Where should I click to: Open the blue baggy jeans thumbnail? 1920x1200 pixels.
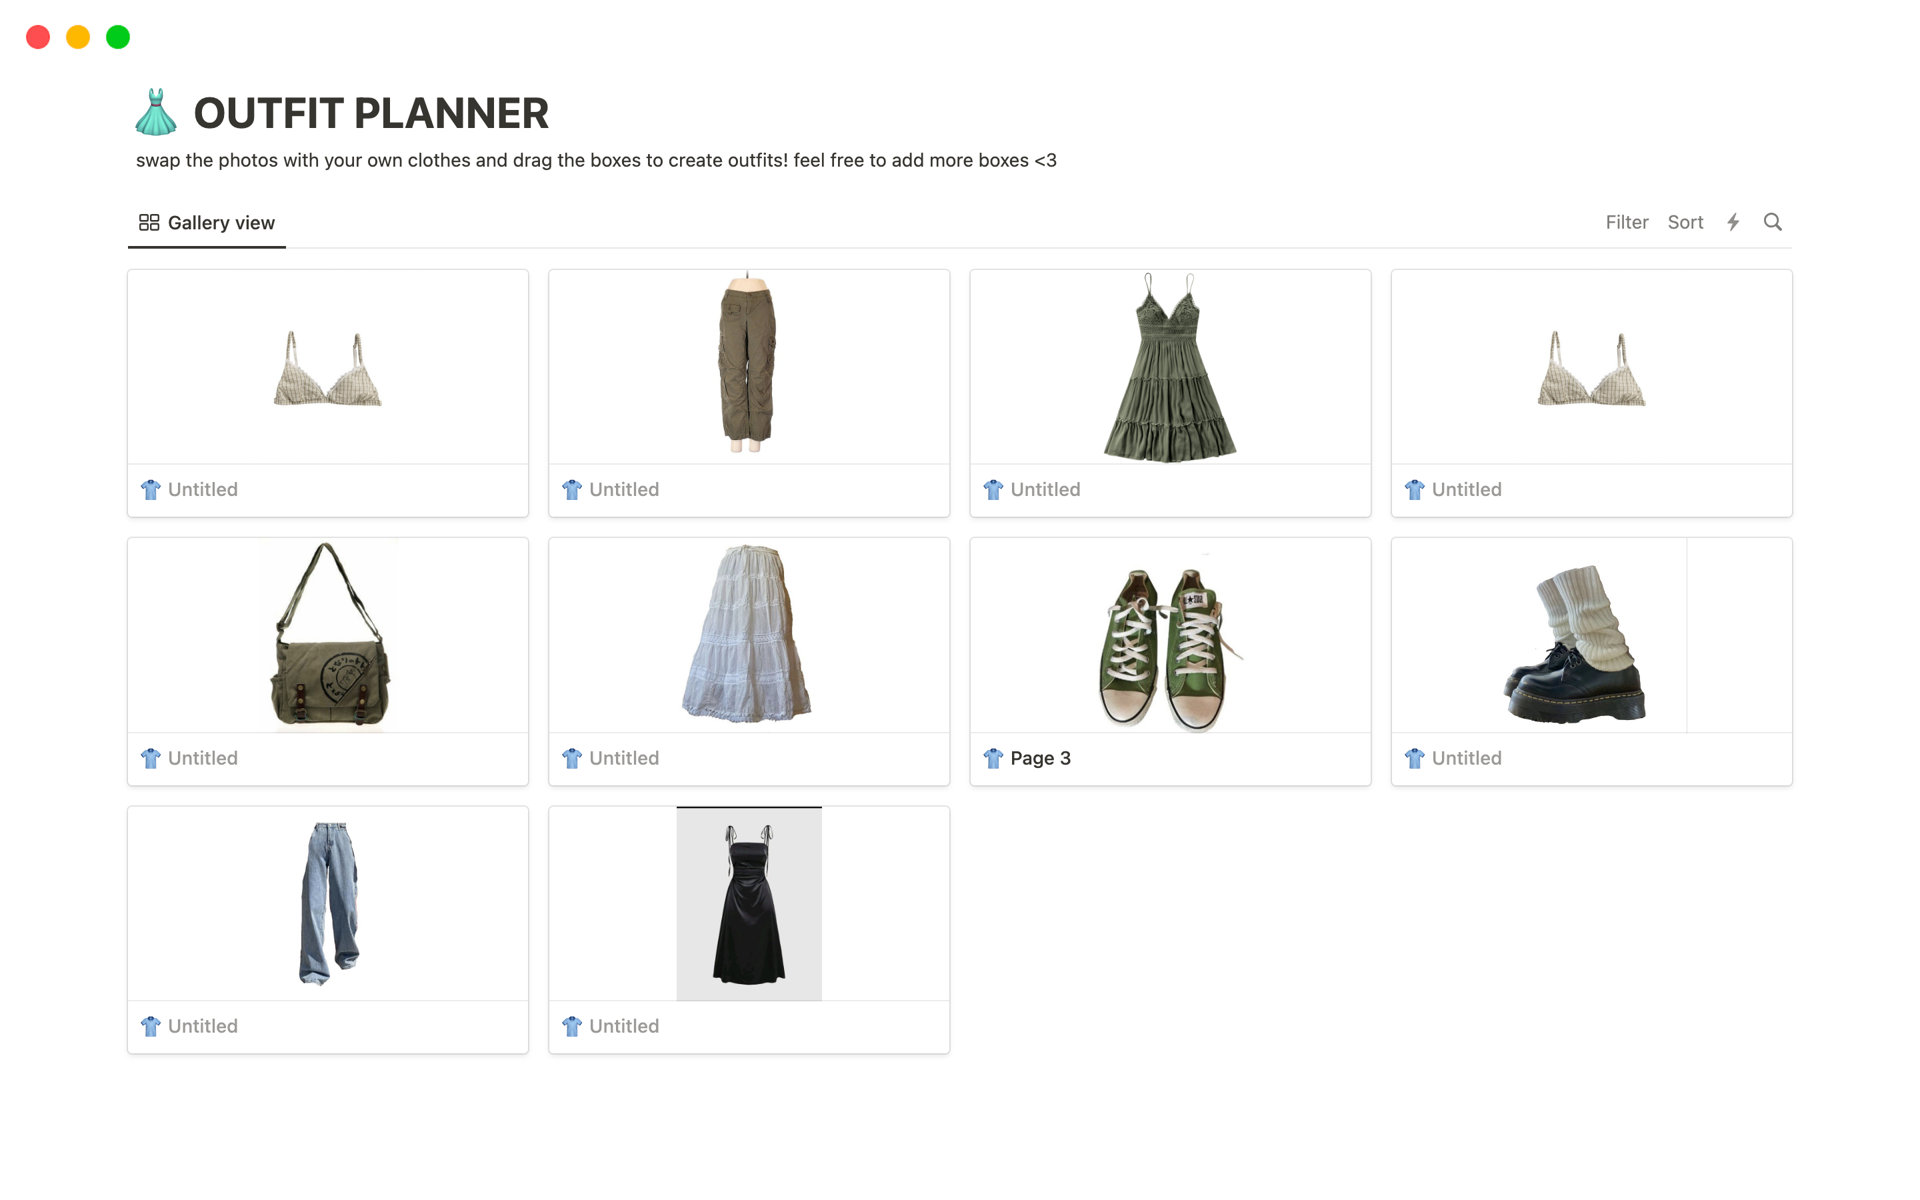click(x=328, y=903)
